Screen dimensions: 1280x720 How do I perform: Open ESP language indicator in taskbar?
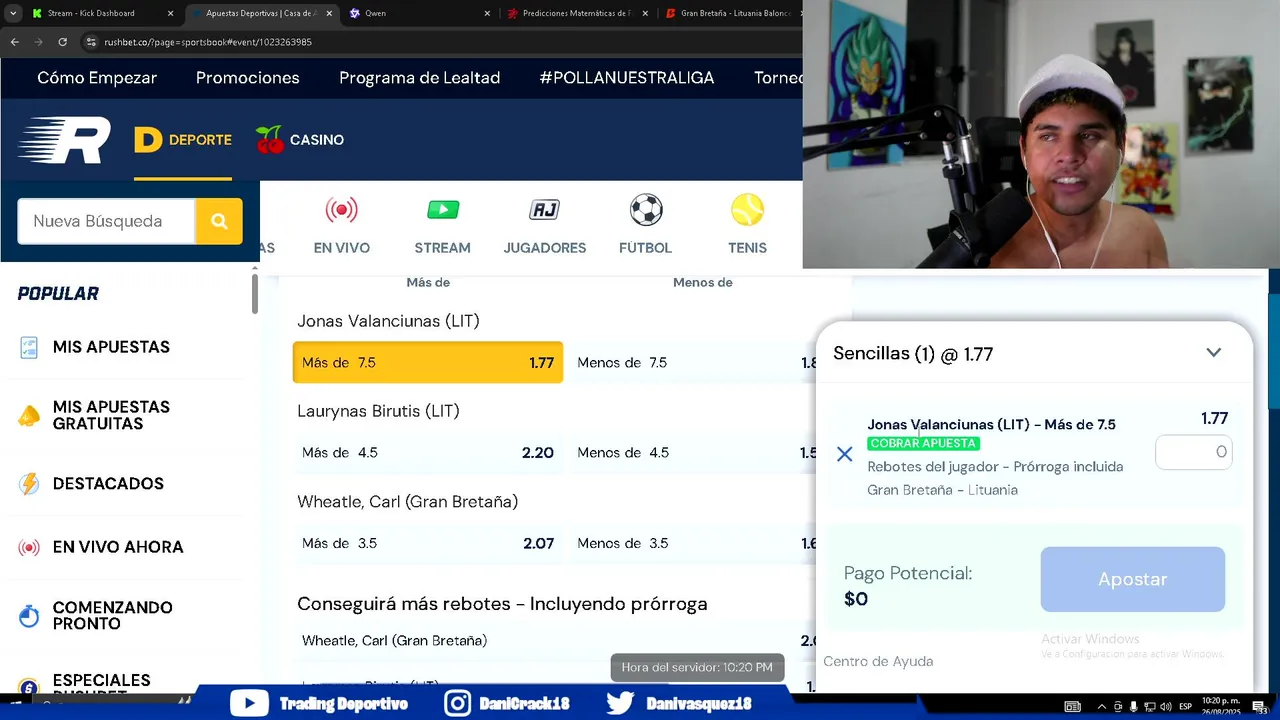point(1185,707)
